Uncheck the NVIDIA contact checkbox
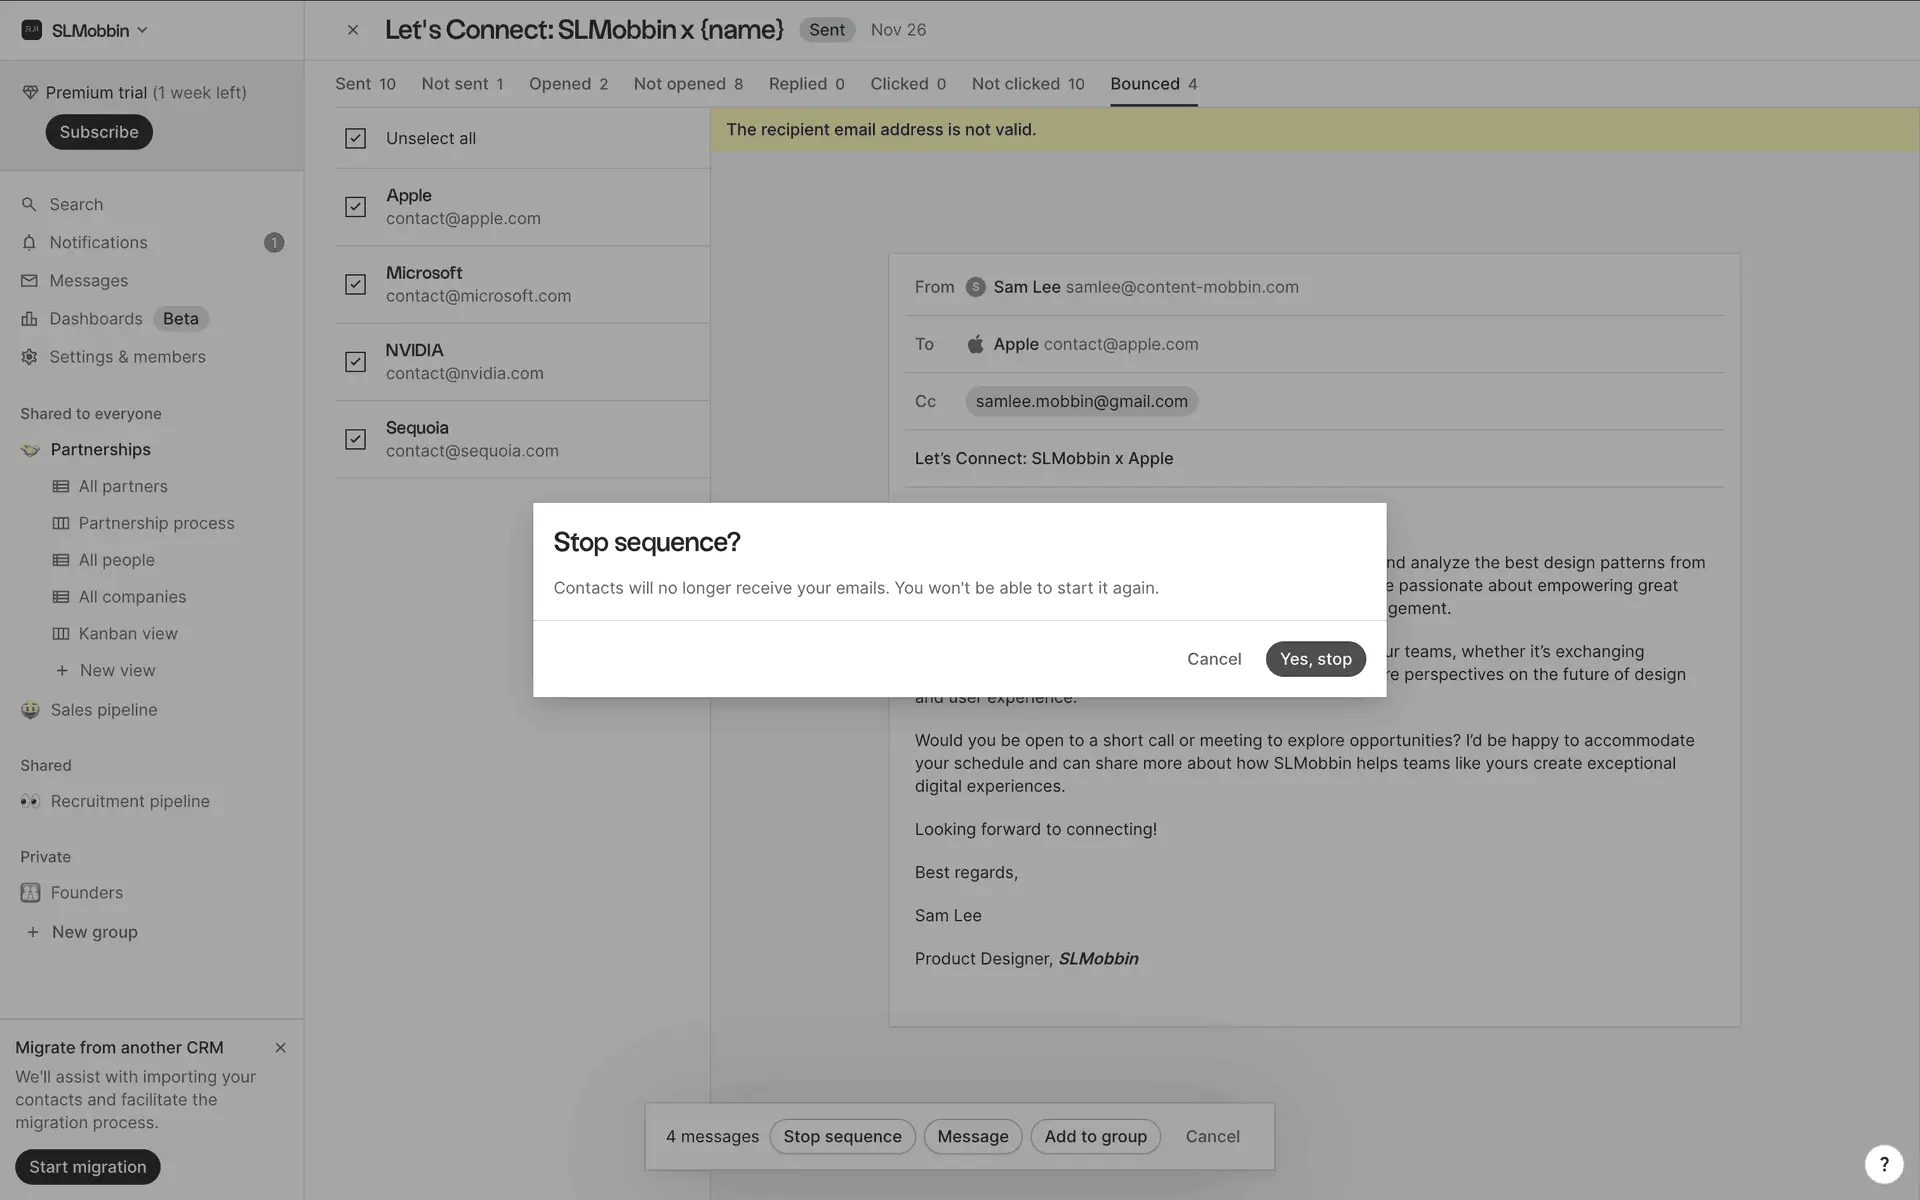1920x1200 pixels. [x=355, y=362]
